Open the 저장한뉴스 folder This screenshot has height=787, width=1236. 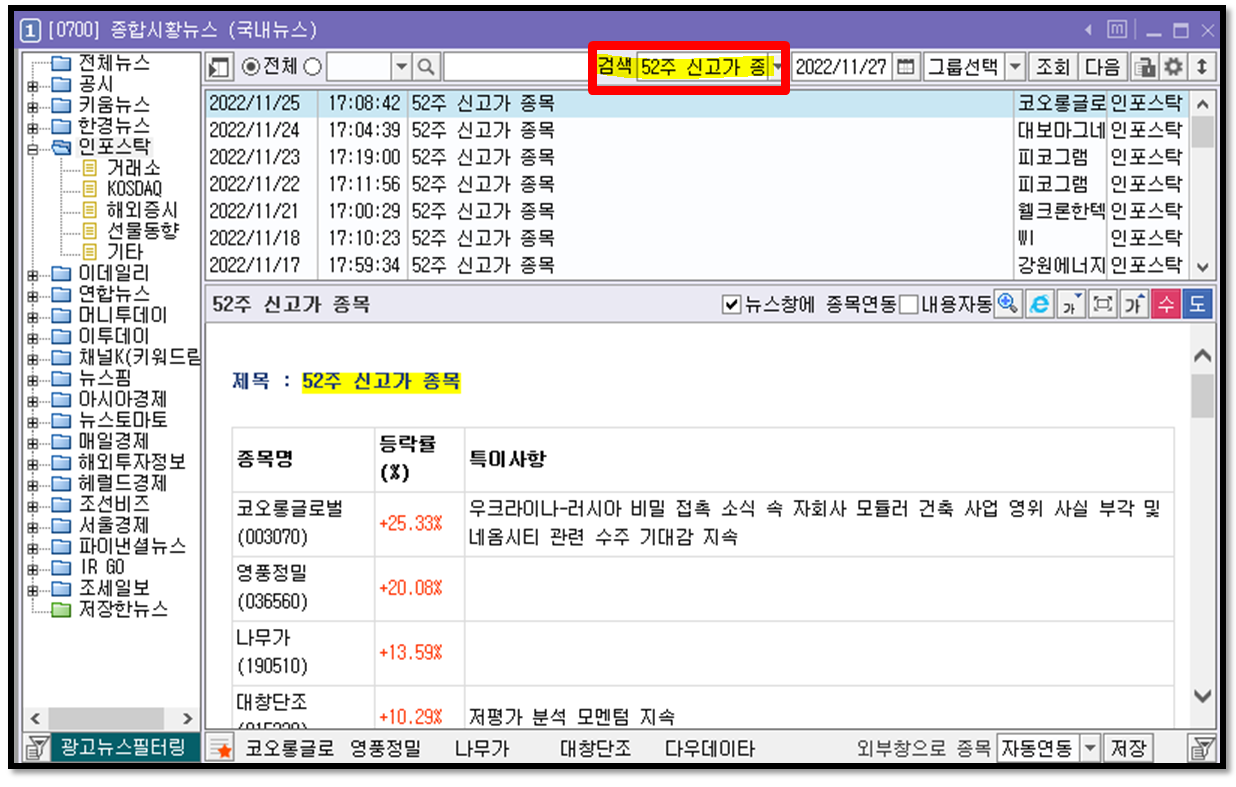tap(123, 609)
